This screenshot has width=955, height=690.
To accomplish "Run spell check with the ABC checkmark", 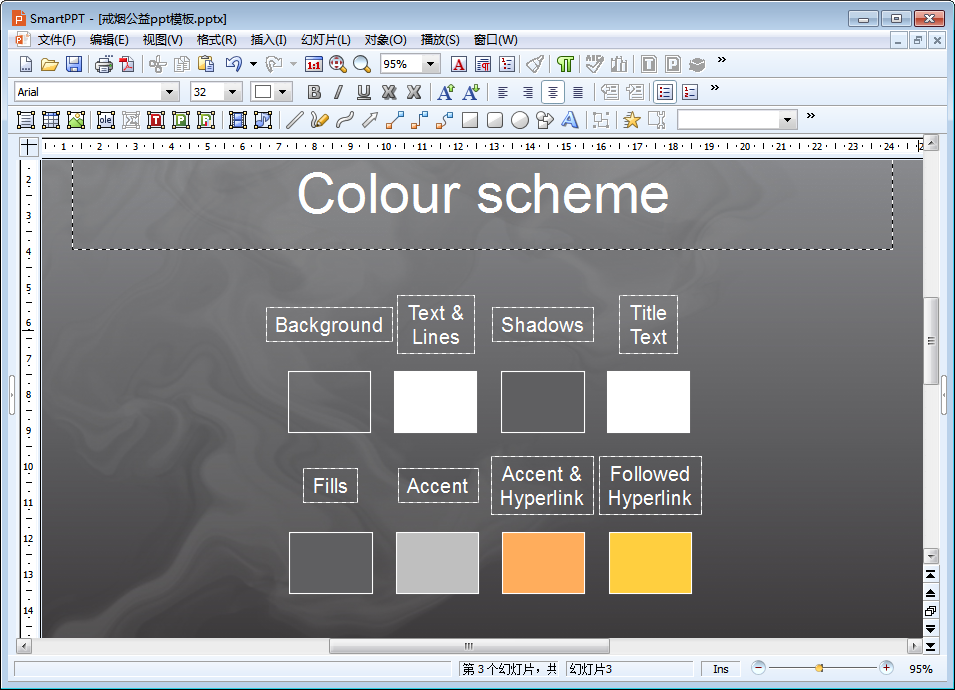I will pos(594,64).
